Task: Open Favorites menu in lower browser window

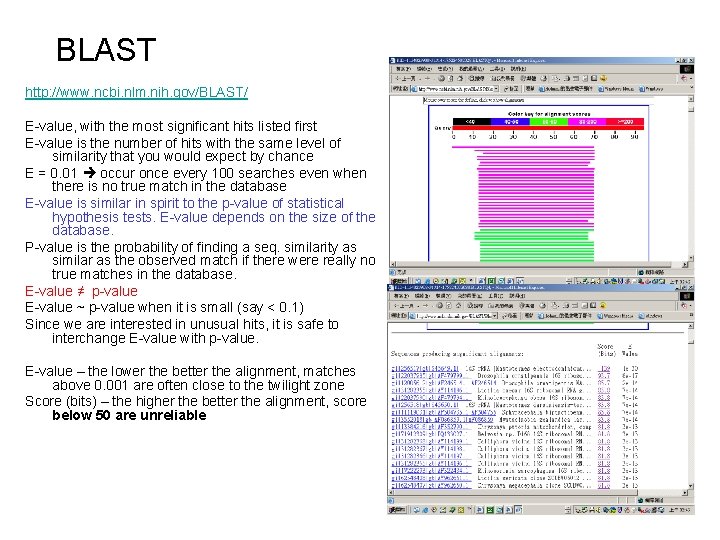Action: pos(470,296)
